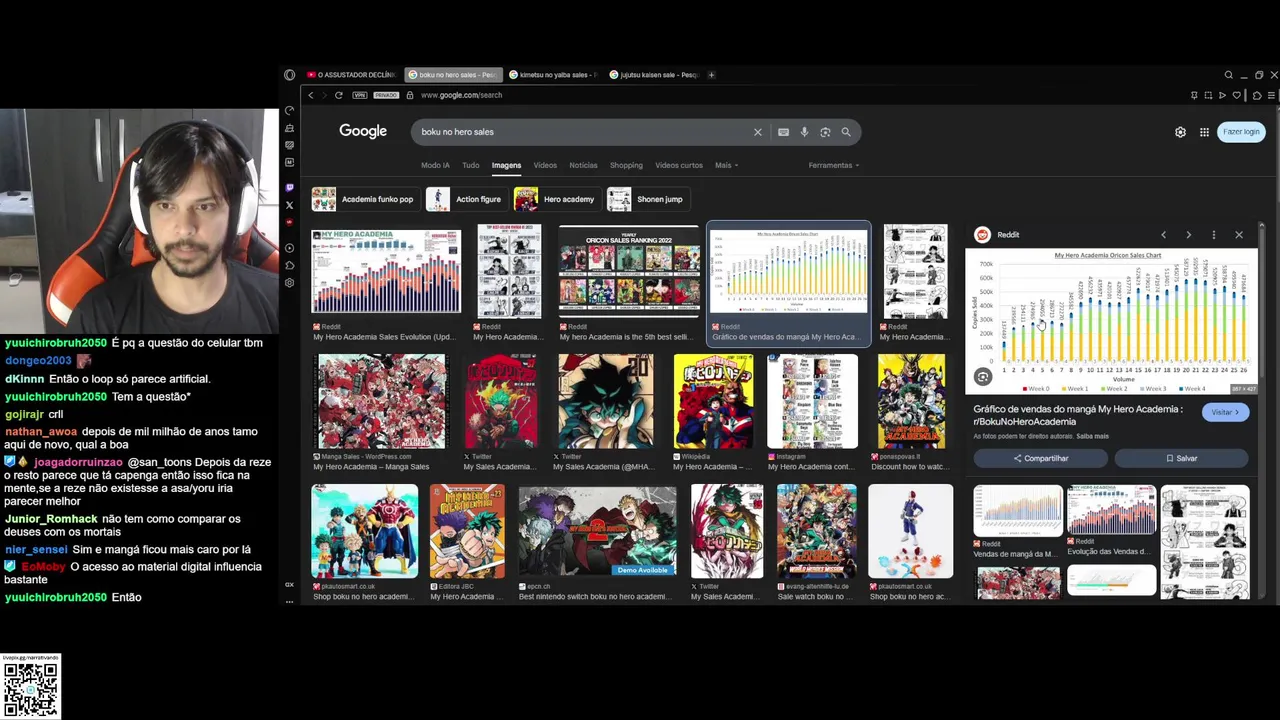Open the 'My Hero Academia Sales Evolution' chart thumbnail
The image size is (1280, 720).
pyautogui.click(x=386, y=270)
